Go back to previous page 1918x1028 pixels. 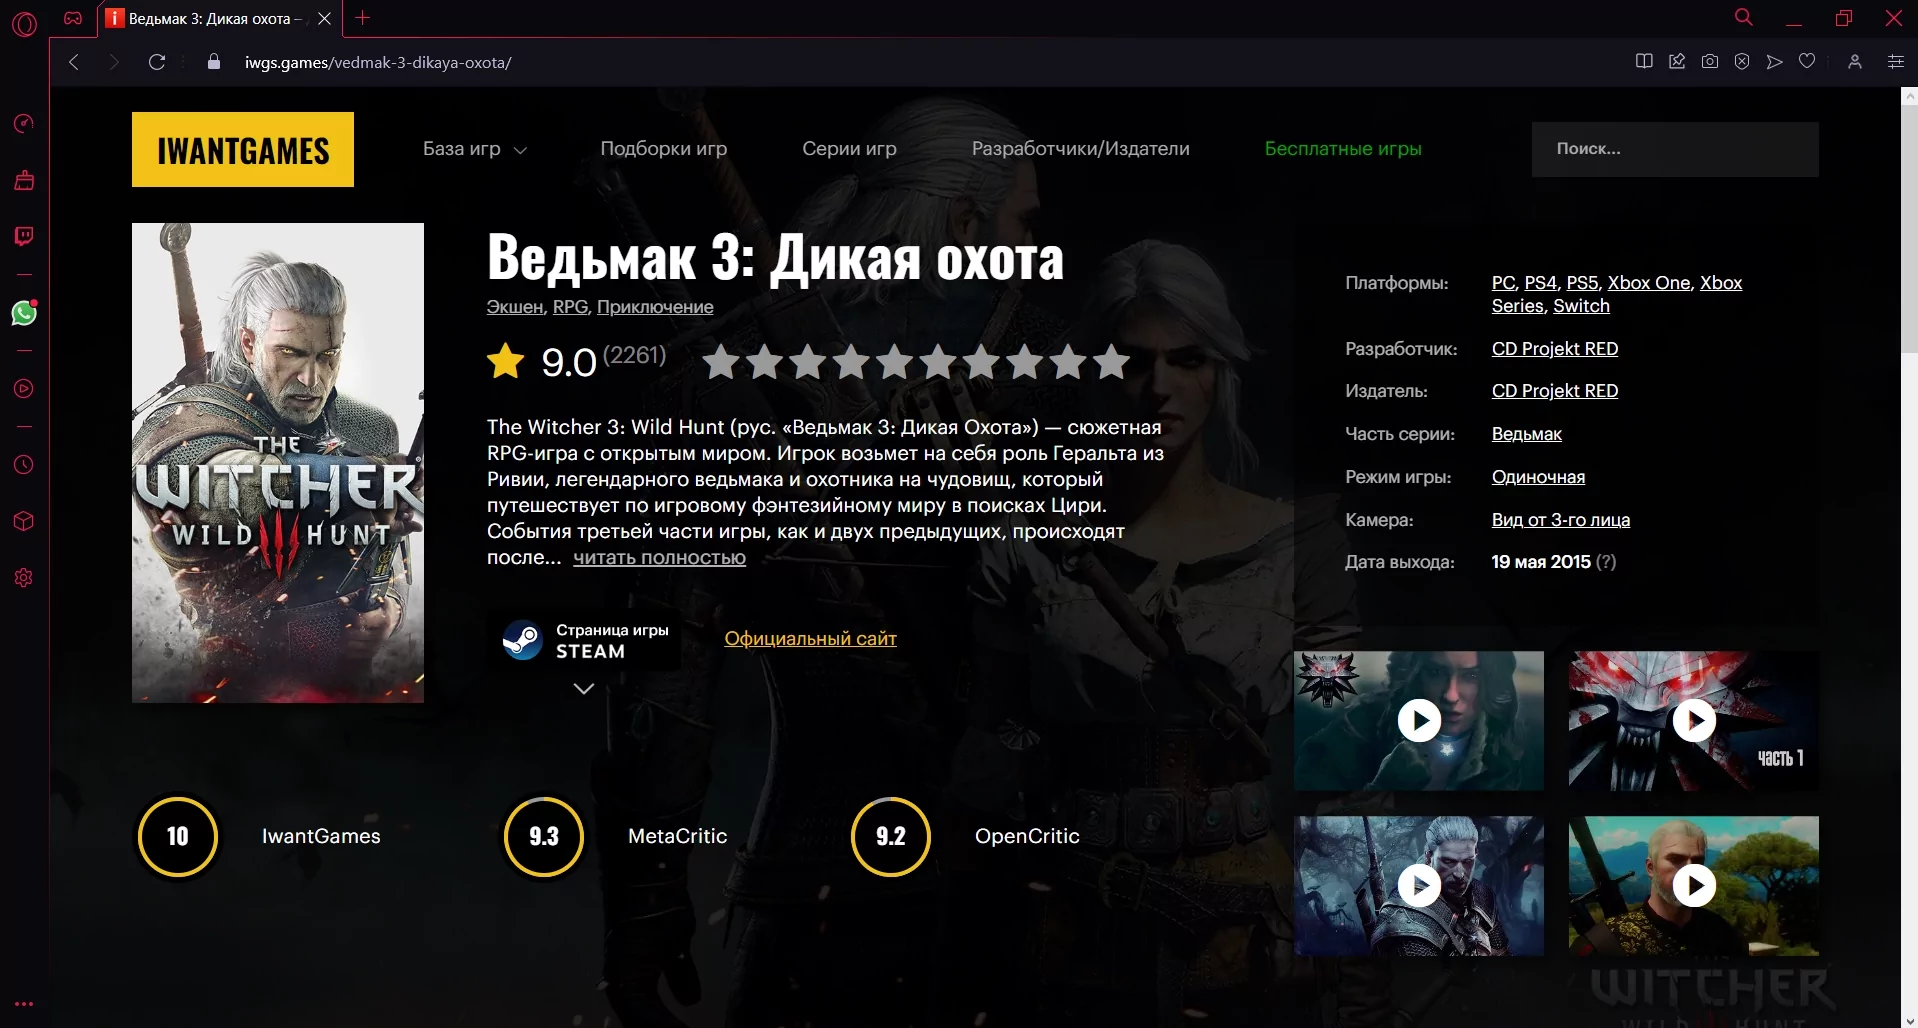pos(73,62)
